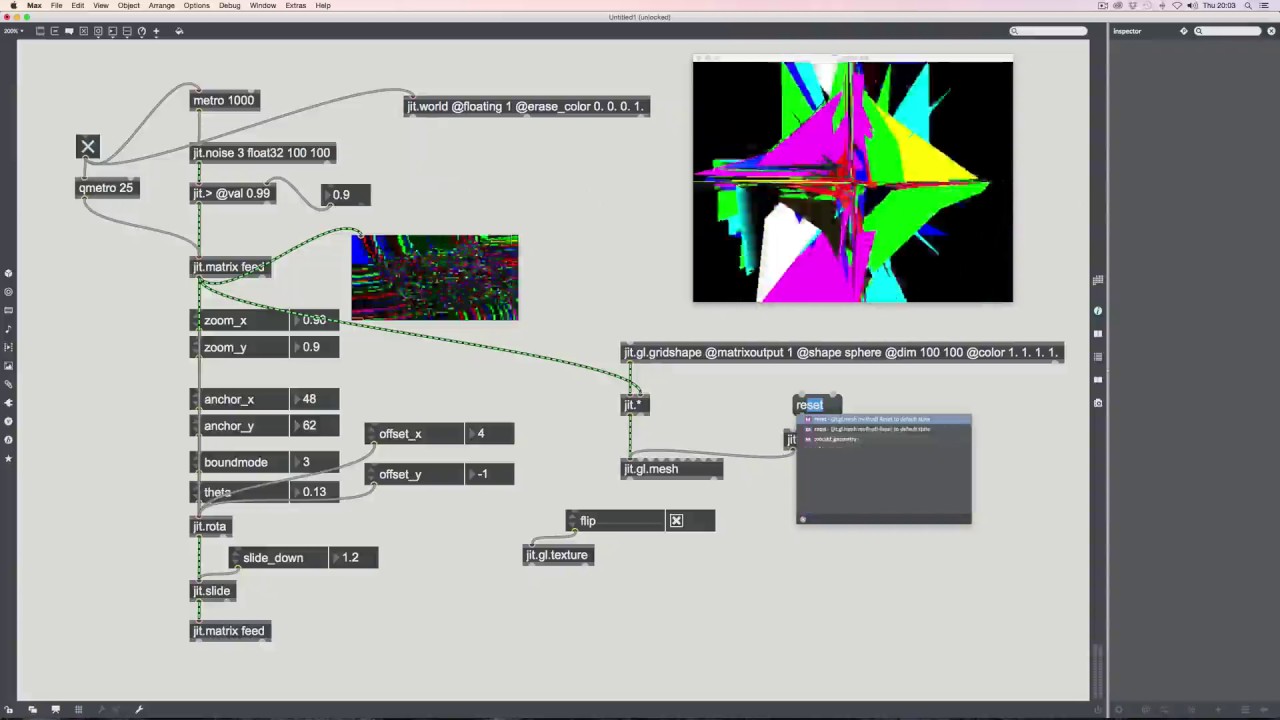Click the round info icon in right sidebar
Viewport: 1280px width, 720px height.
coord(1098,311)
